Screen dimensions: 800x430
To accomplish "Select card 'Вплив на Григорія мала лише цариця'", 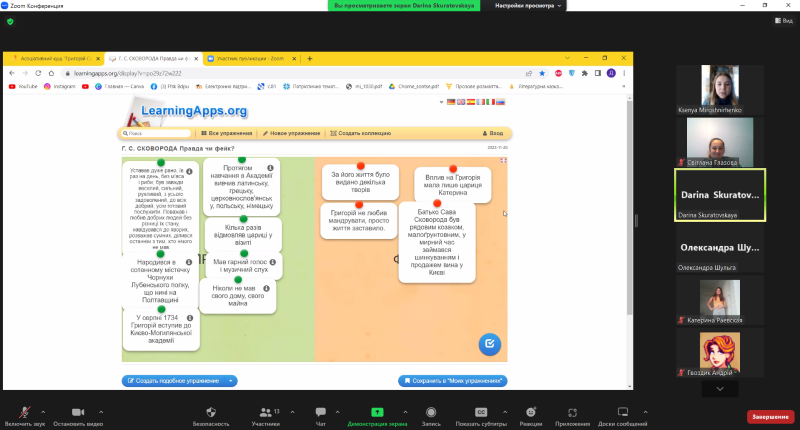I will (x=453, y=185).
